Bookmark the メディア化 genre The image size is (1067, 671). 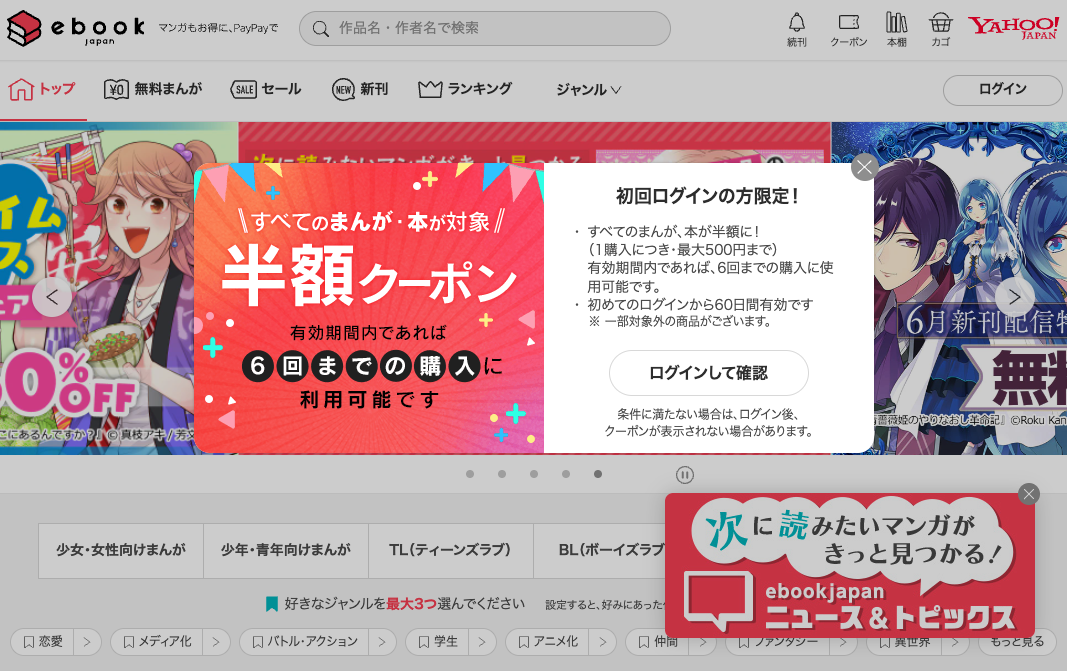pos(157,642)
